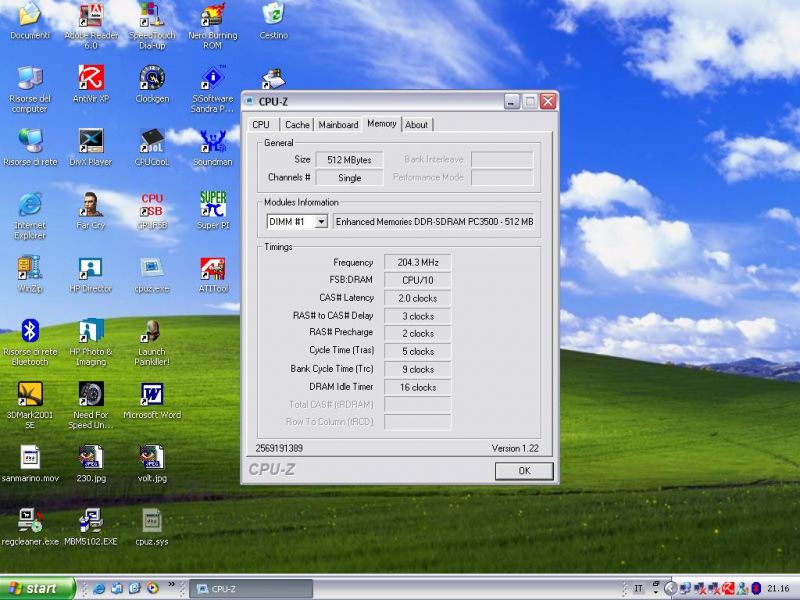Select the regcleaner.exe file icon

(x=30, y=527)
